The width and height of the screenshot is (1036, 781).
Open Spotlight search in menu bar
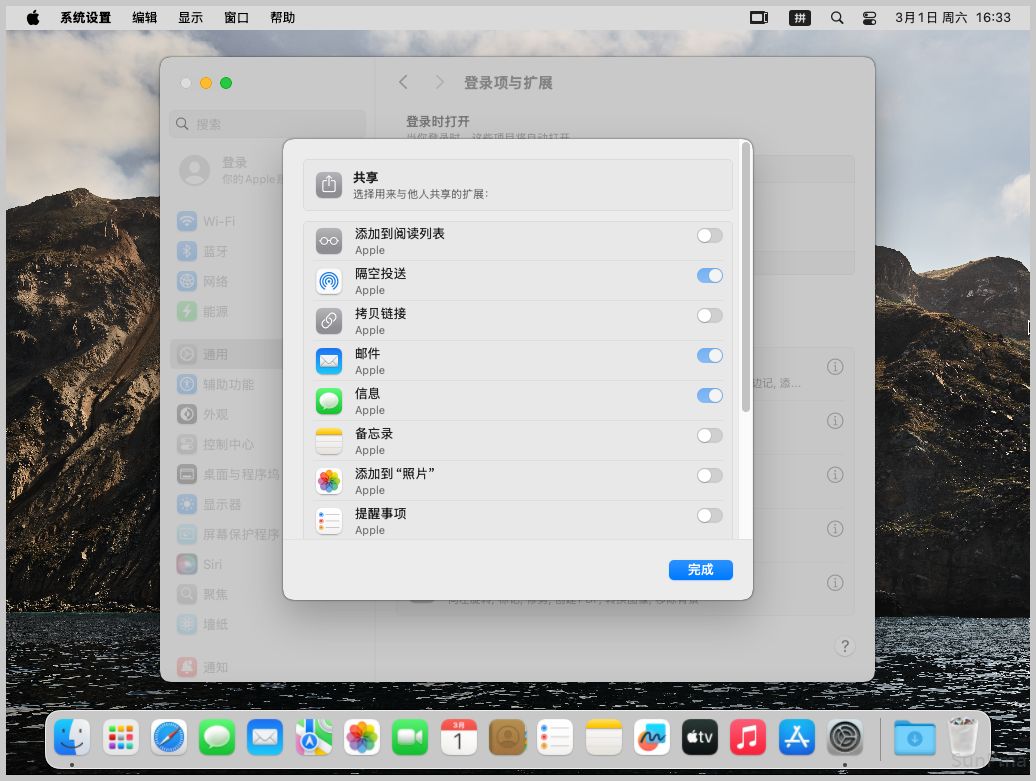coord(837,17)
